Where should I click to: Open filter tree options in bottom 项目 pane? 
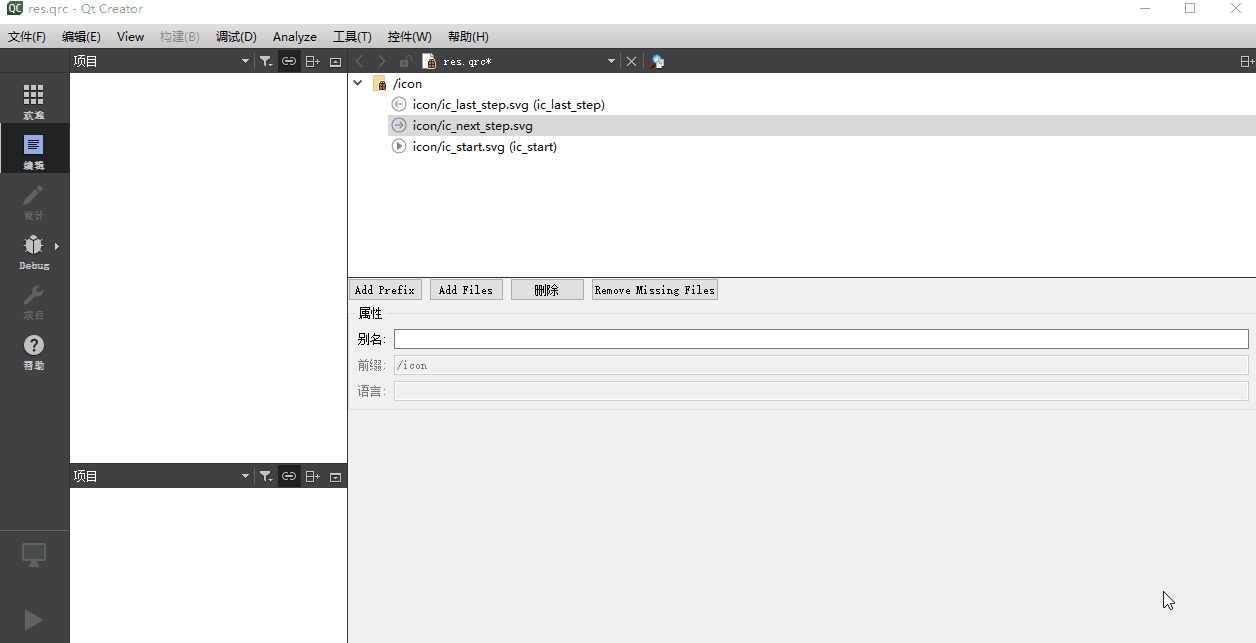click(265, 477)
